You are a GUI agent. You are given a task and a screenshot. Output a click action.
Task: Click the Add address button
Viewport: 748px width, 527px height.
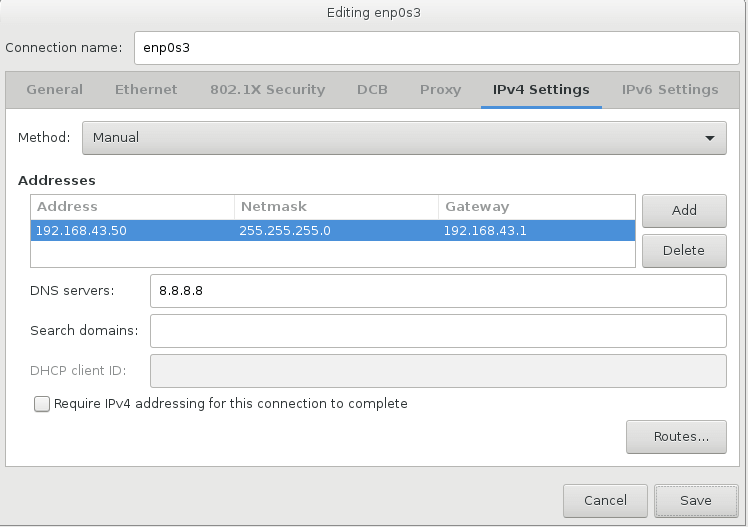click(x=684, y=211)
